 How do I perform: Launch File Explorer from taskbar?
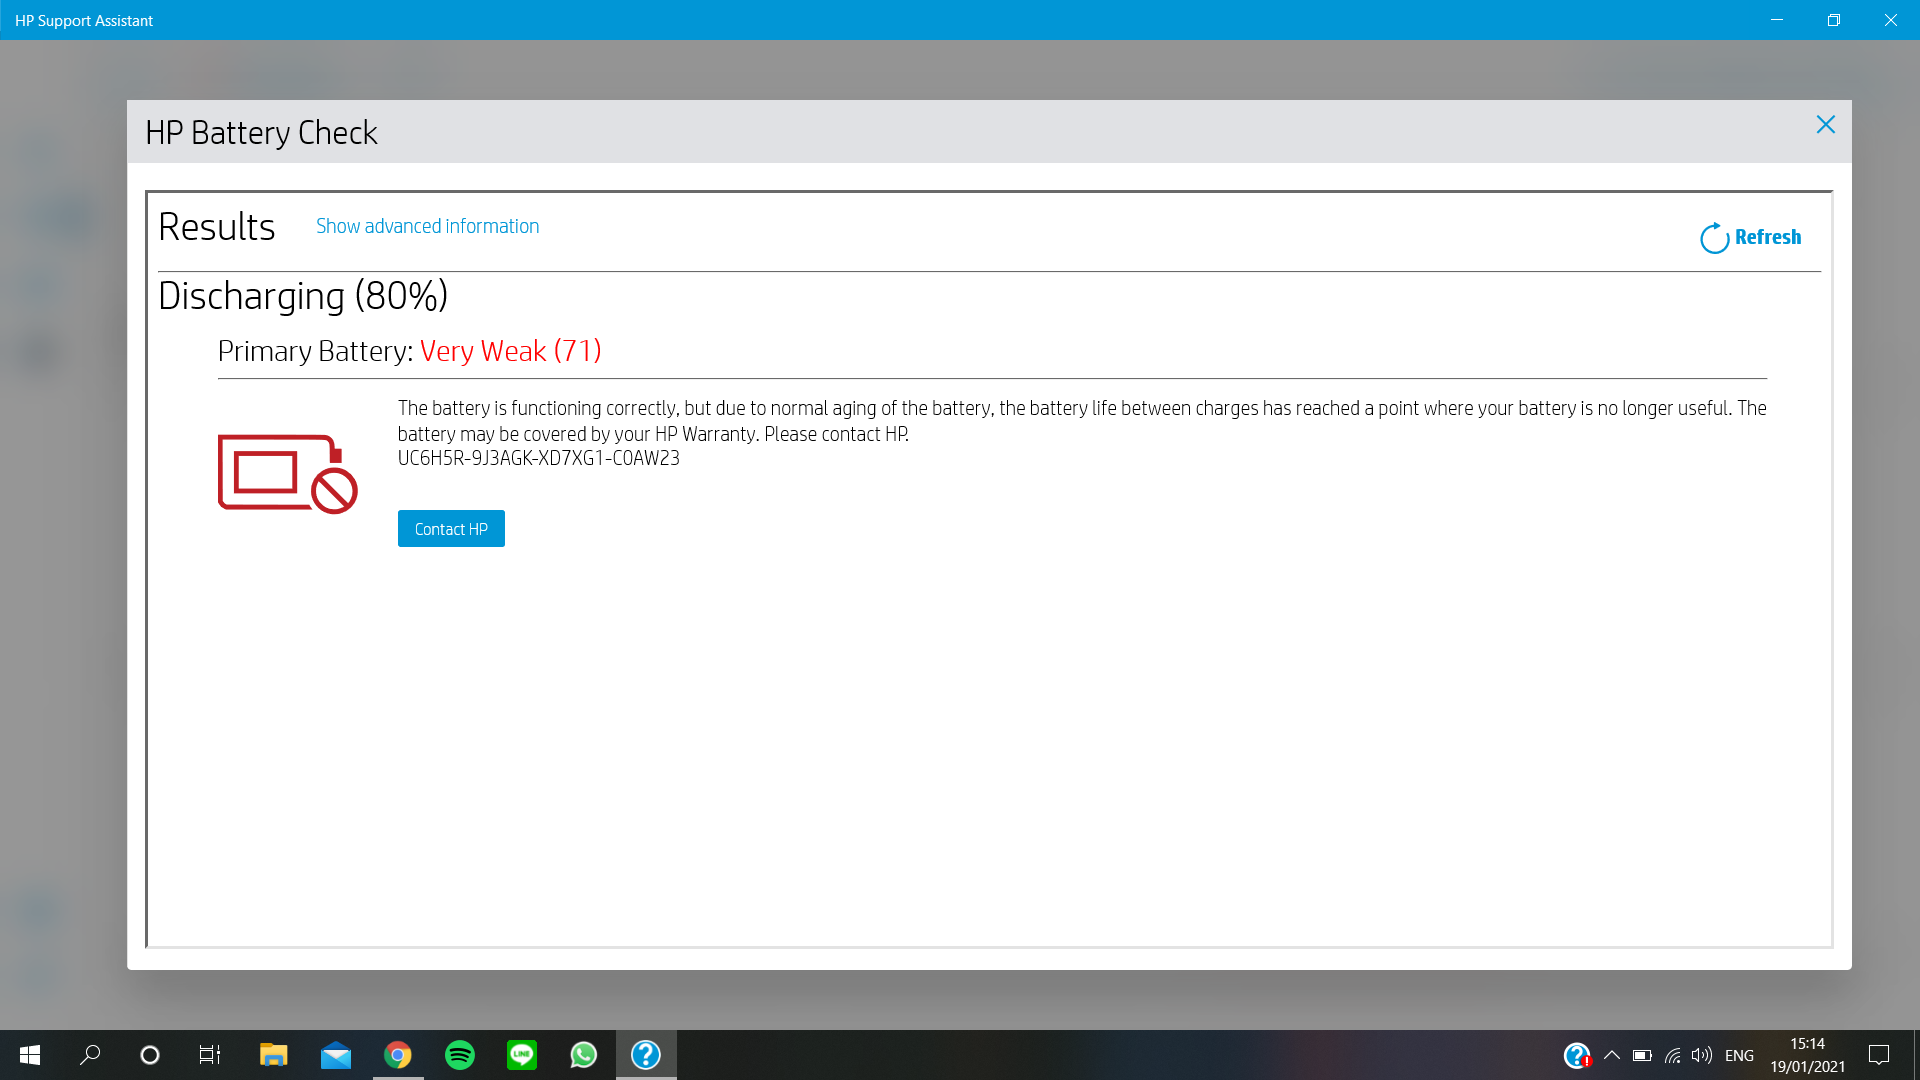[273, 1055]
